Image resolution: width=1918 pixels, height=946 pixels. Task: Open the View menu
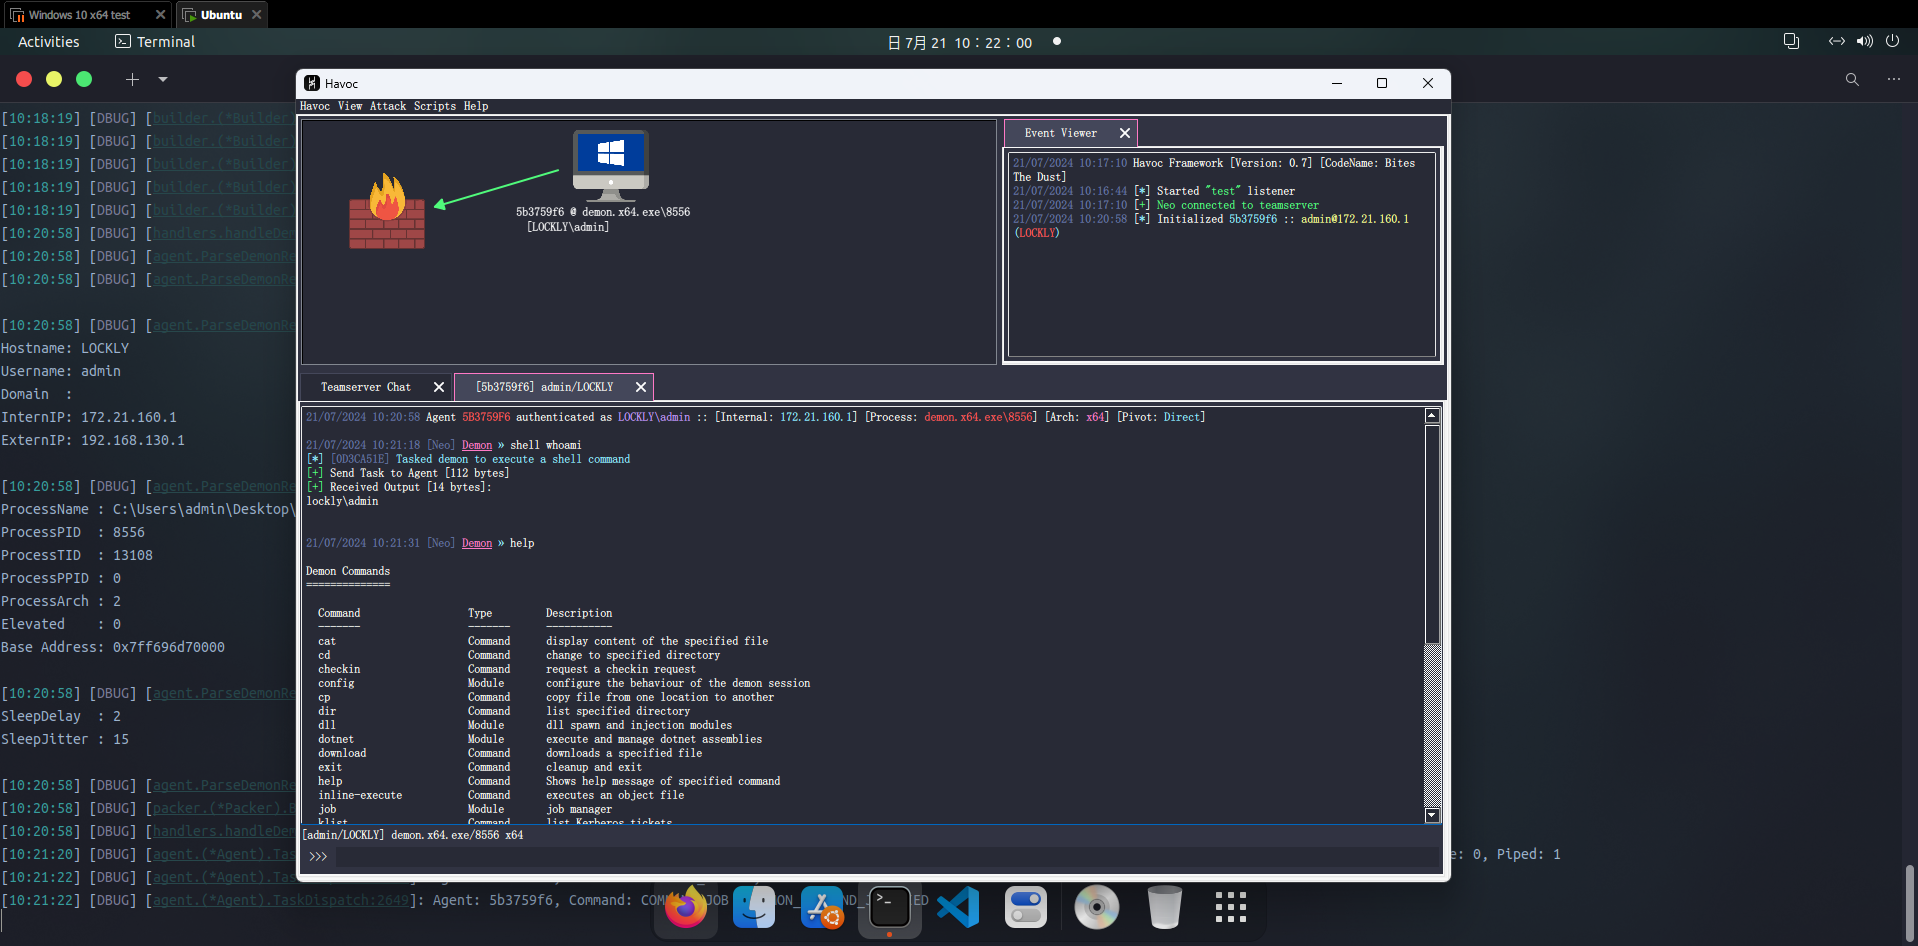click(350, 106)
